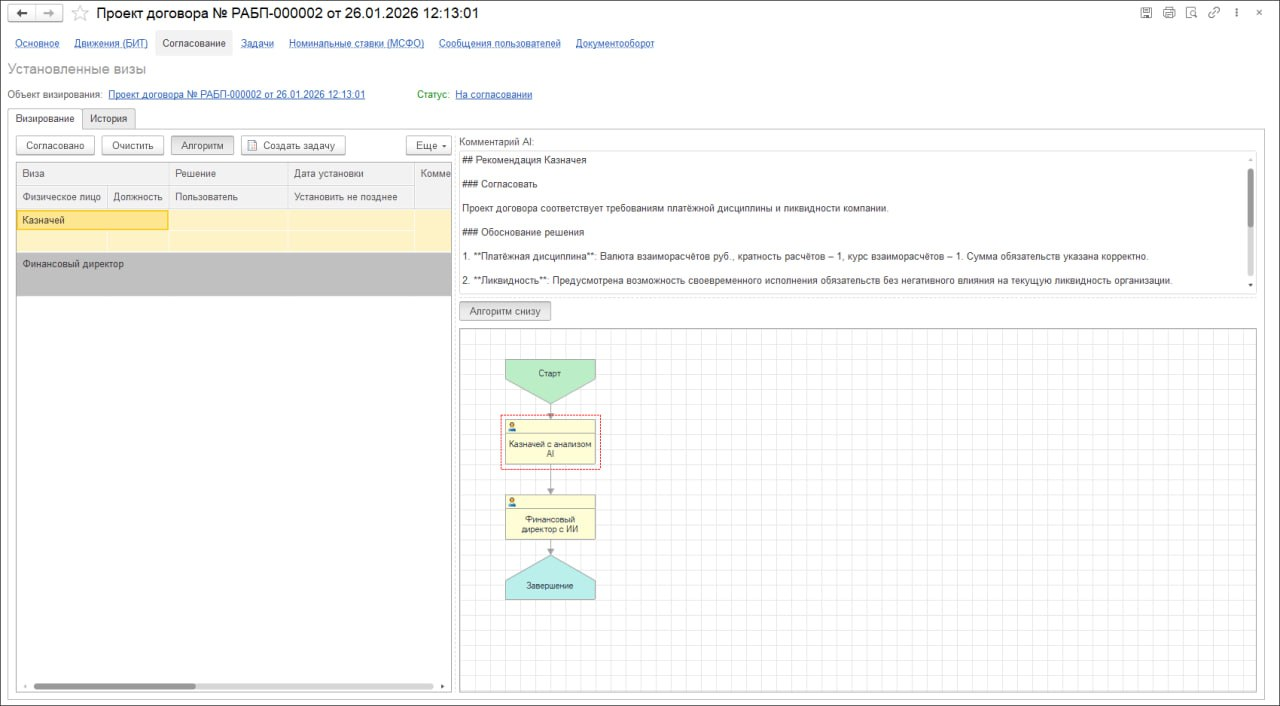
Task: Select the Финансовый директор visa row
Action: [234, 274]
